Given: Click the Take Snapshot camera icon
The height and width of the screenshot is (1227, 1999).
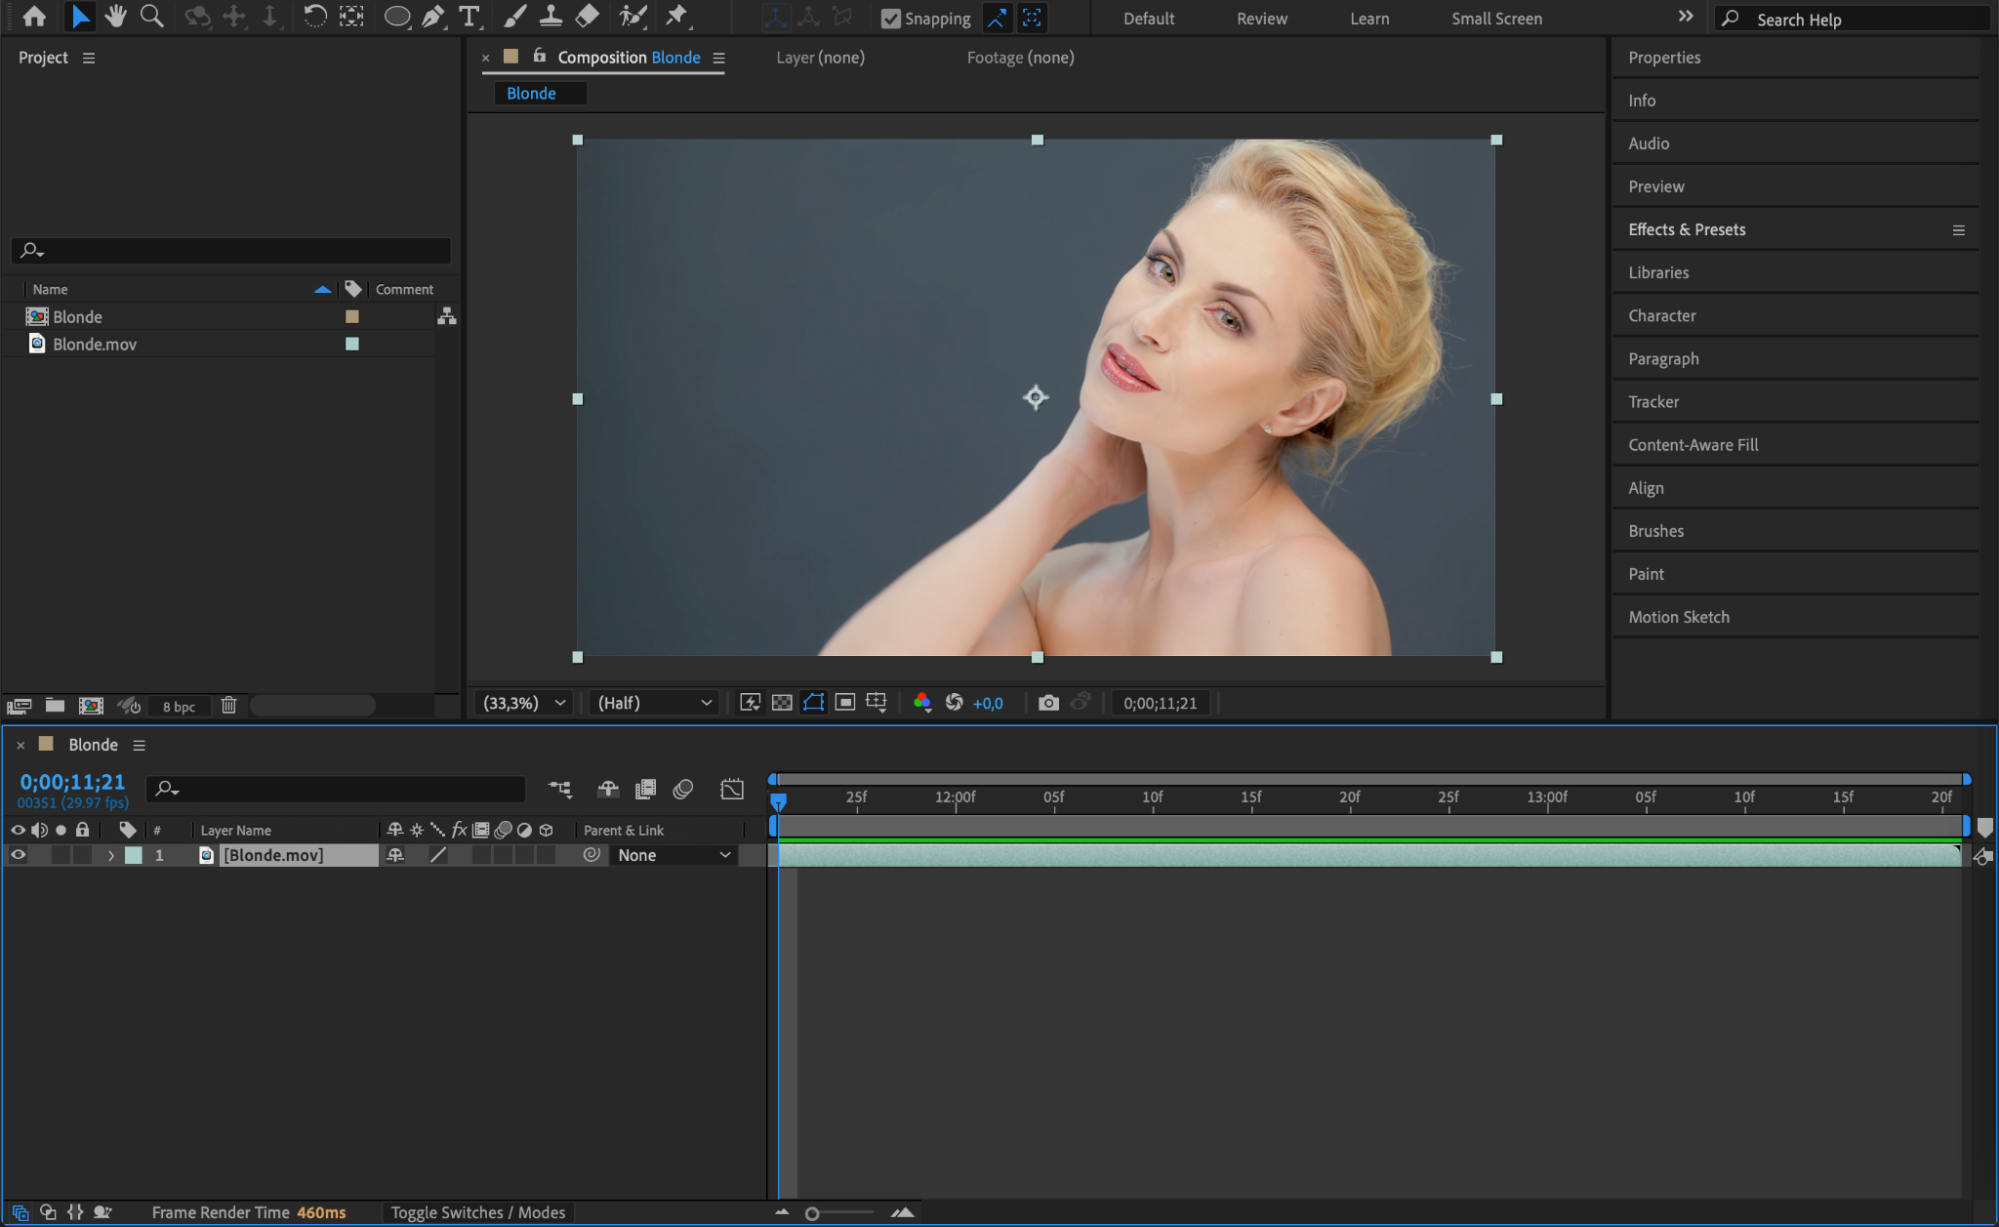Looking at the screenshot, I should pyautogui.click(x=1048, y=703).
